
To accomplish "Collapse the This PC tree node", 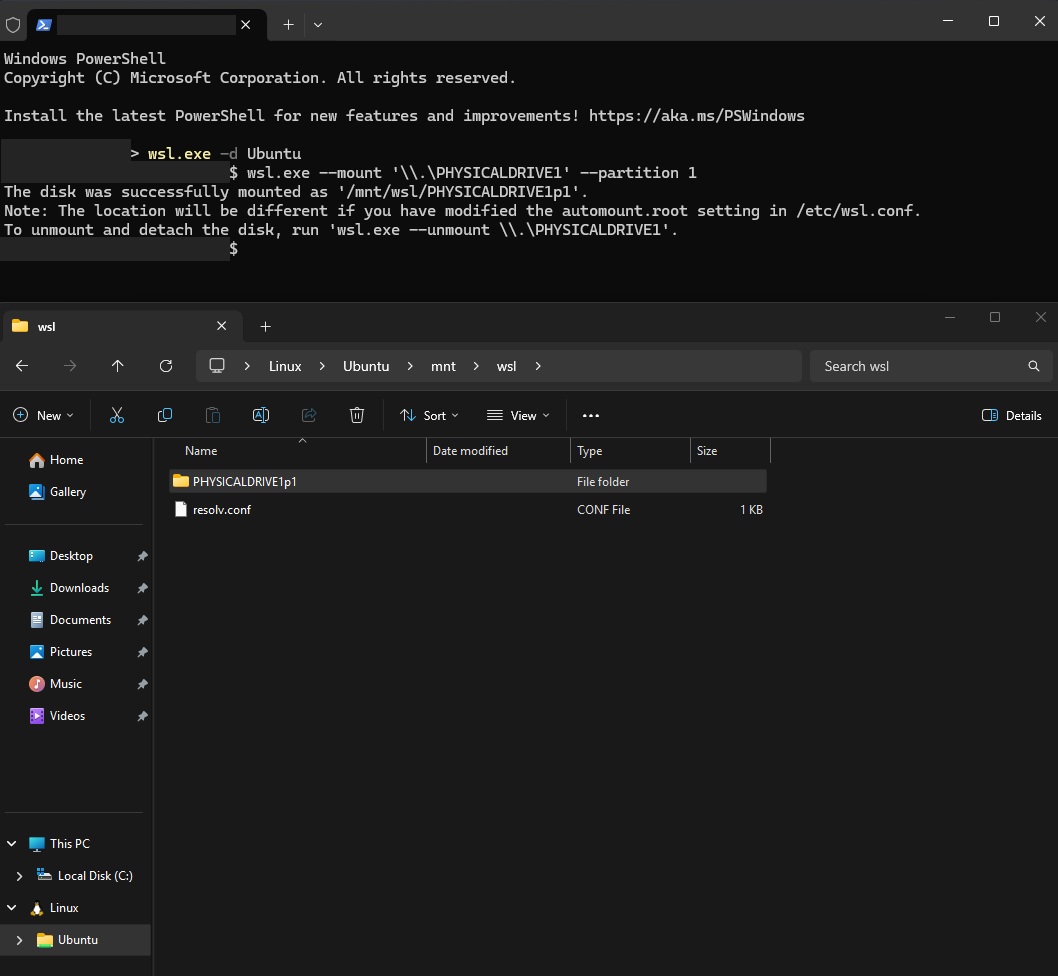I will coord(11,844).
